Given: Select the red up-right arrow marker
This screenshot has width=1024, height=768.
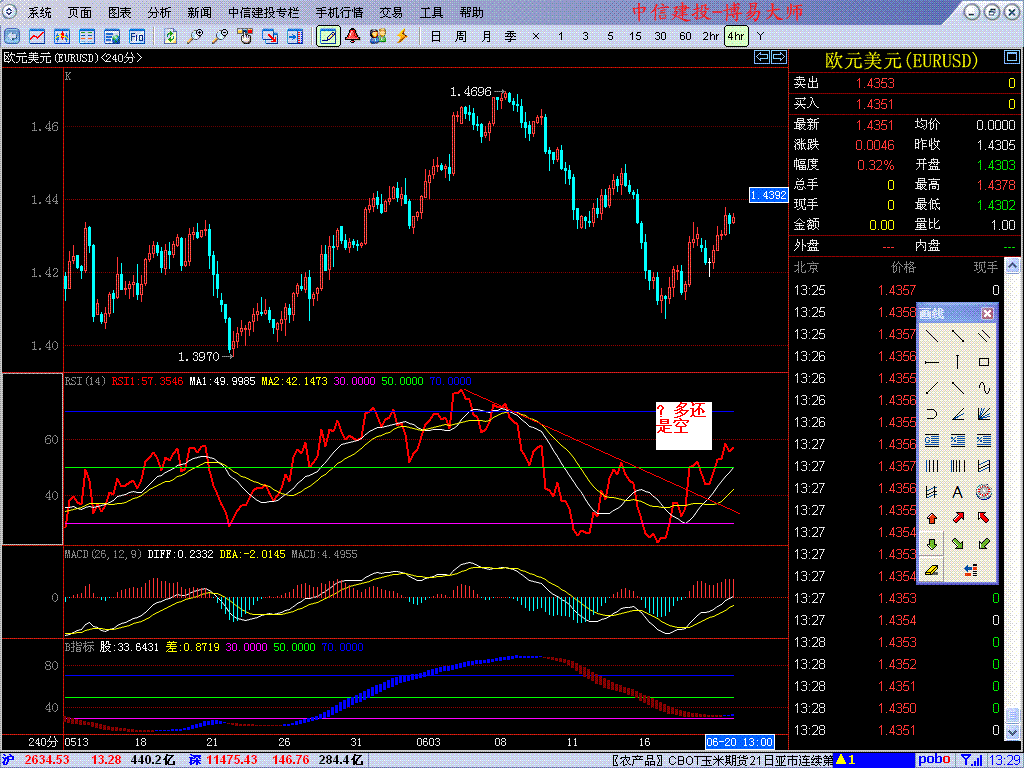Looking at the screenshot, I should 958,519.
